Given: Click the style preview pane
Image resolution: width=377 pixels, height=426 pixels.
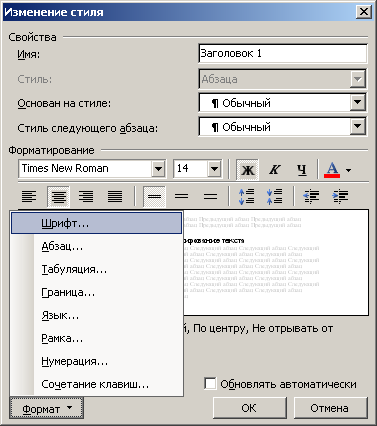Looking at the screenshot, I should click(x=276, y=262).
